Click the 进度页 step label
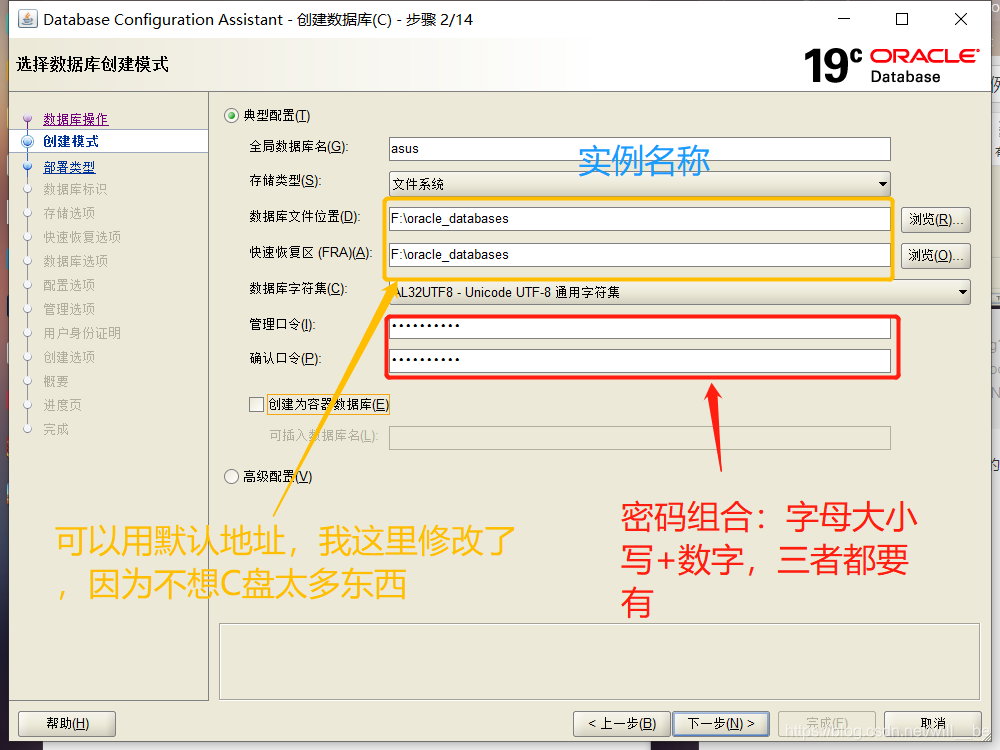This screenshot has width=1000, height=750. tap(62, 405)
